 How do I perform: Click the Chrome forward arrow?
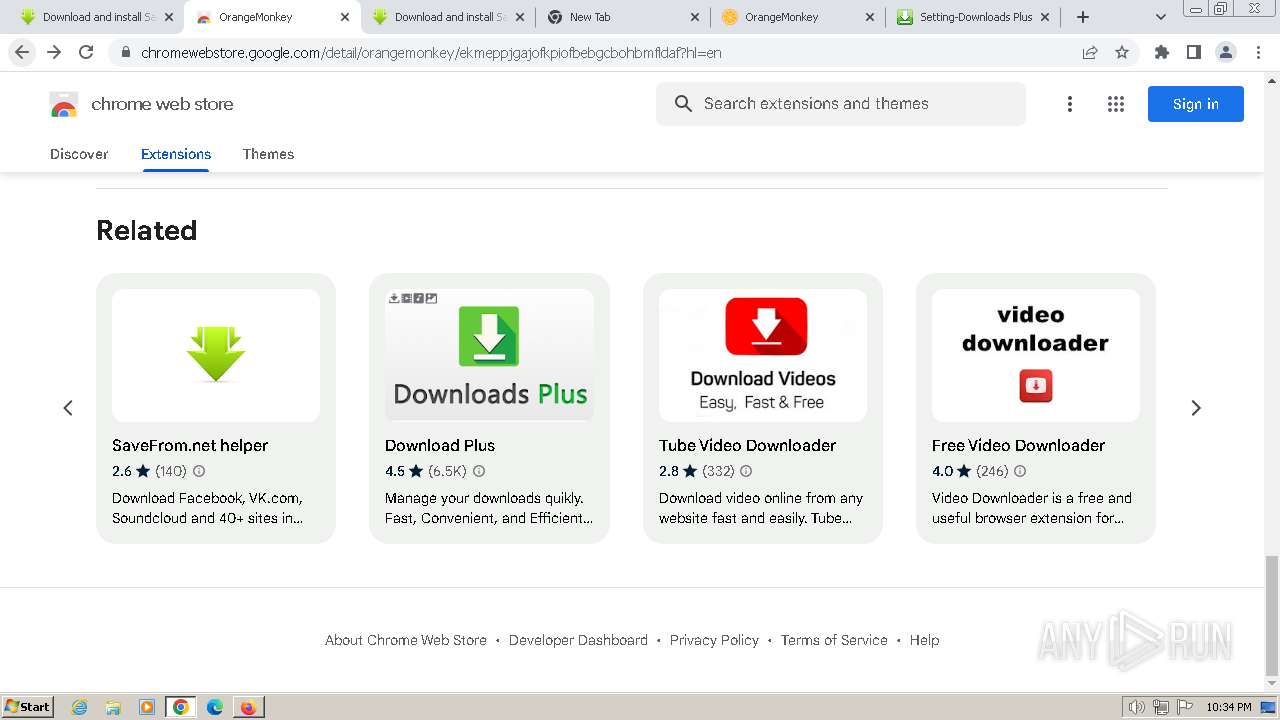pyautogui.click(x=54, y=52)
